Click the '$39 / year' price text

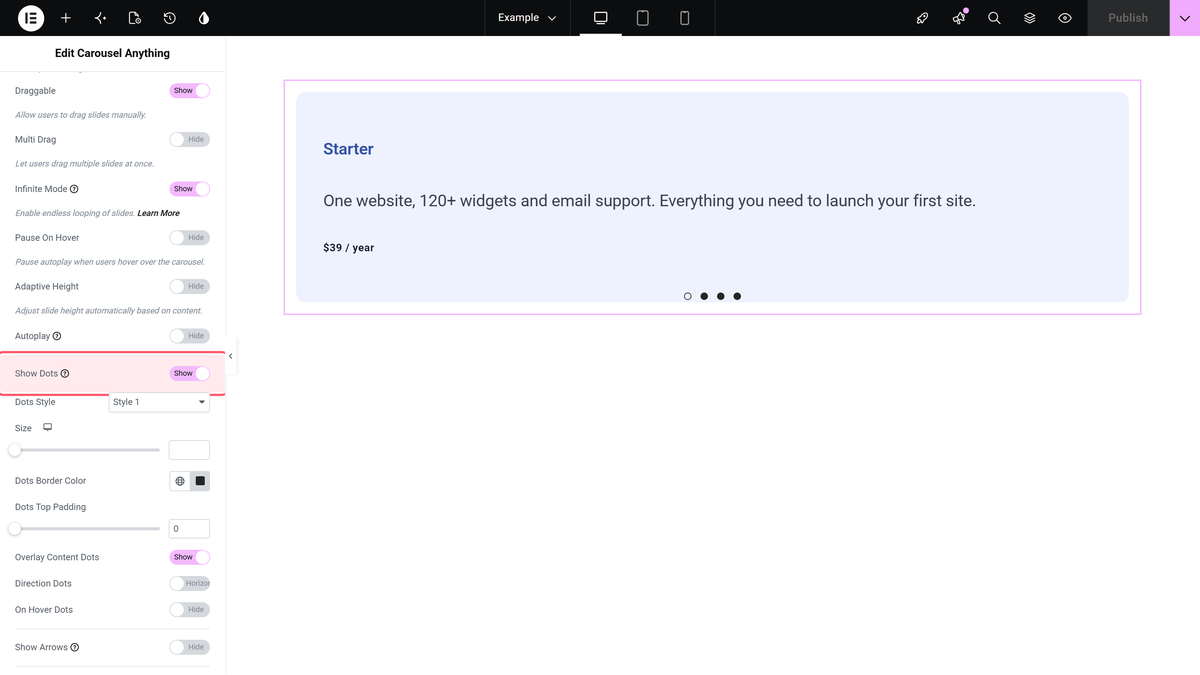click(349, 248)
